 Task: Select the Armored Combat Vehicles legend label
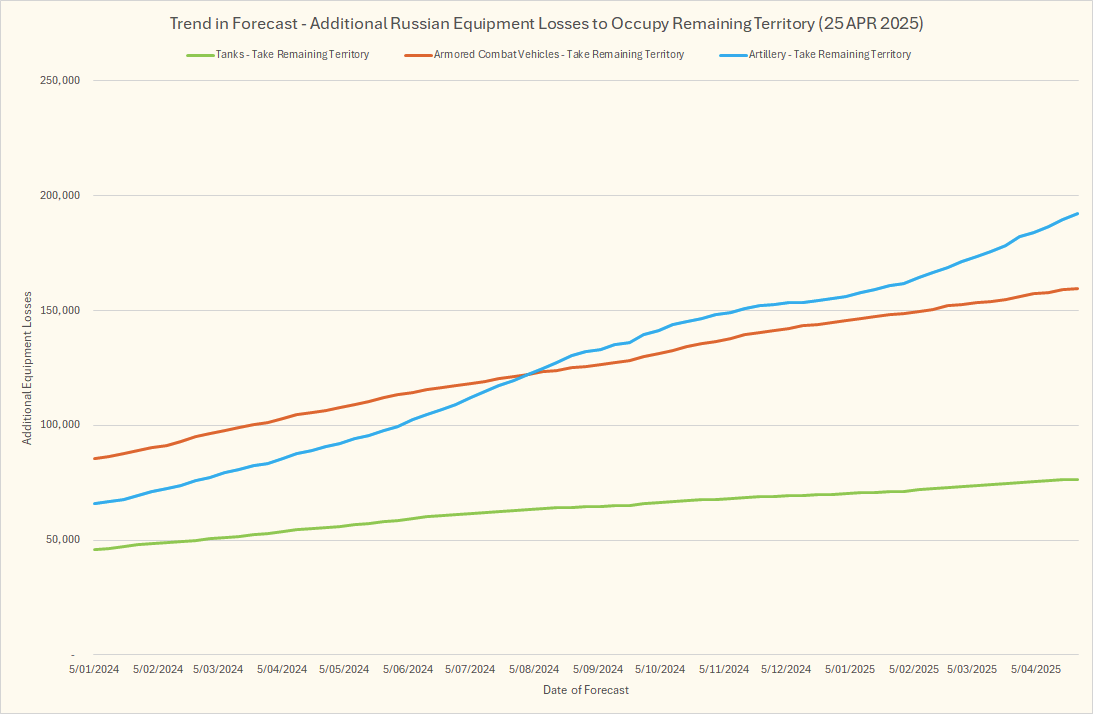point(558,55)
